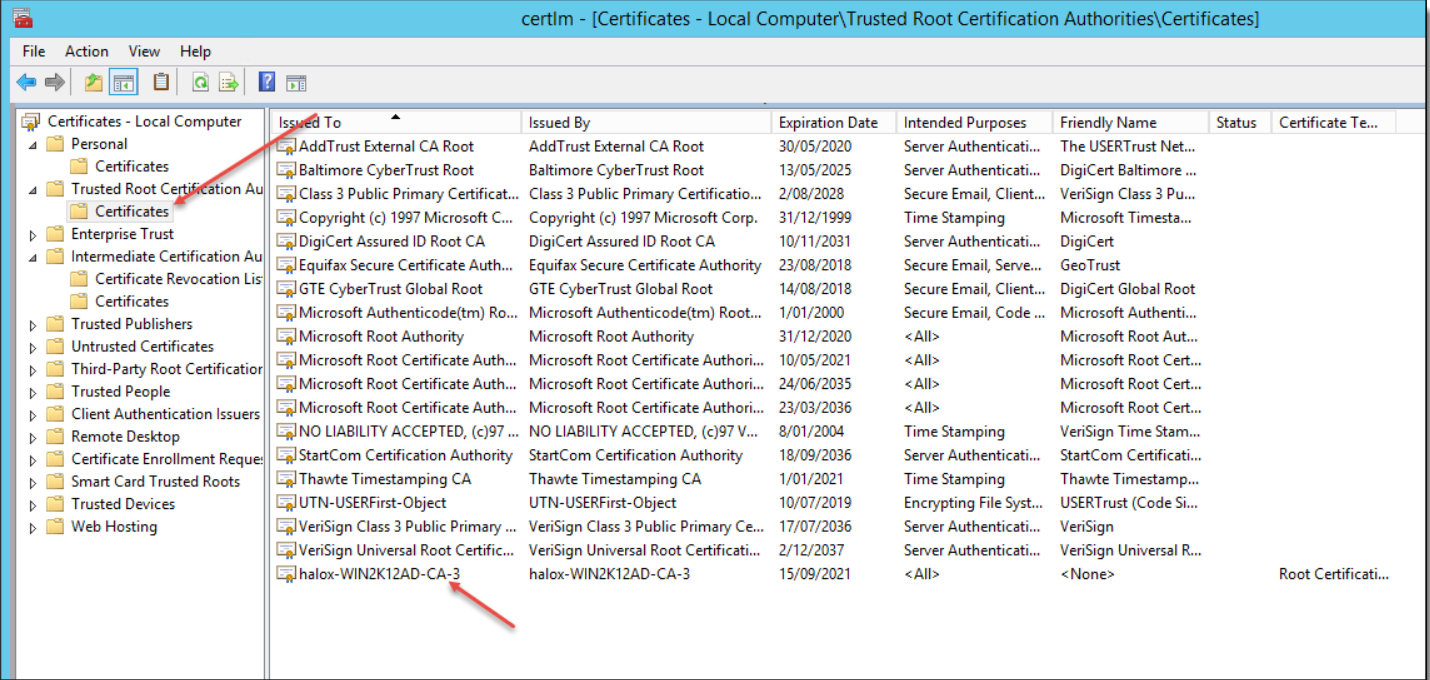Sort by the Expiration Date column header
Image resolution: width=1430 pixels, height=680 pixels.
click(834, 122)
